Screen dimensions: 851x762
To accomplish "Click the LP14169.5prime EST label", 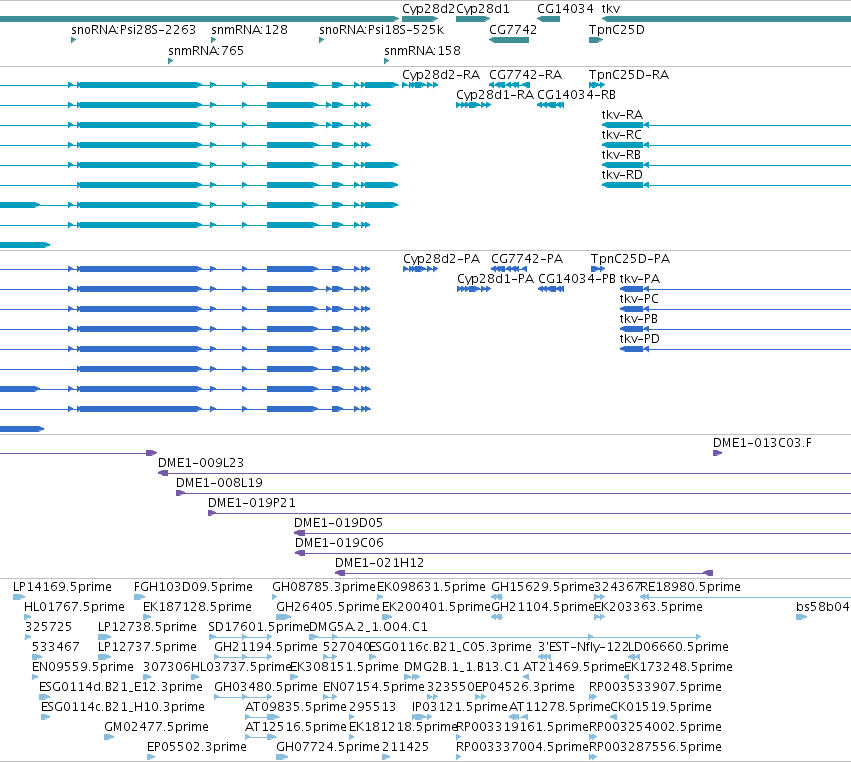I will tap(62, 587).
